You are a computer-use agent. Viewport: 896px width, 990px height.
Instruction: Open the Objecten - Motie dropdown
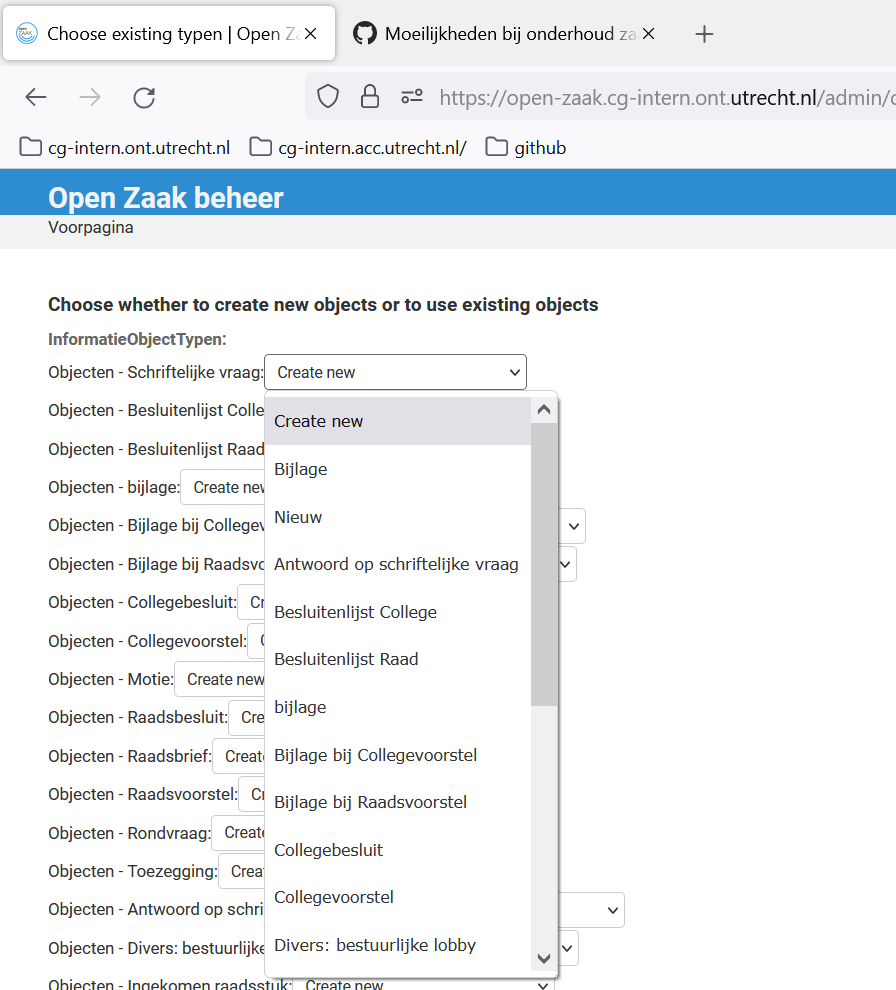pos(220,679)
